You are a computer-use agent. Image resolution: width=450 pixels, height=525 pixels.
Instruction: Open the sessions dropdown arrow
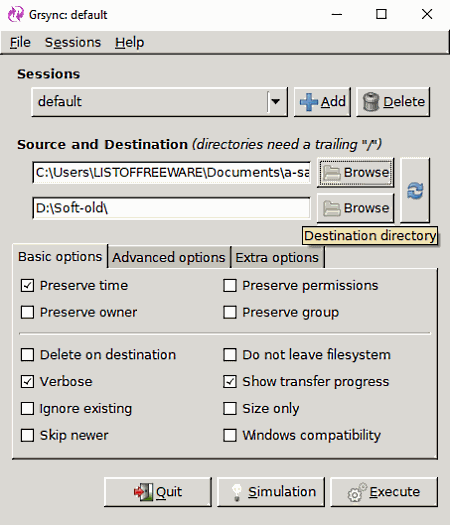276,102
